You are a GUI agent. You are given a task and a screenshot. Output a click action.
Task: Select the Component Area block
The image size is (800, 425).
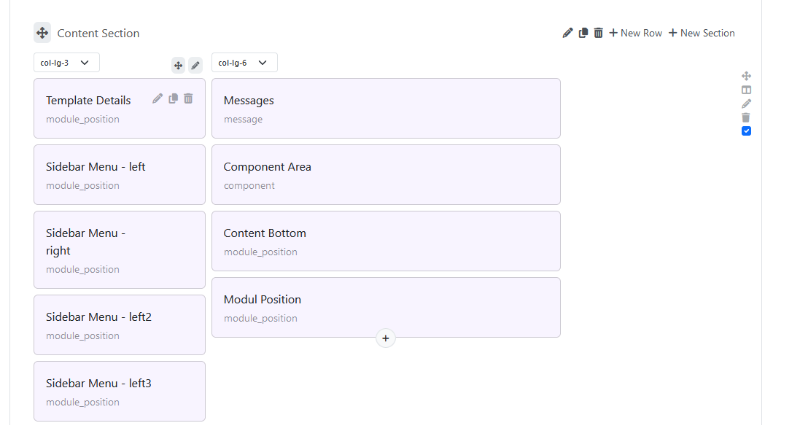click(385, 174)
